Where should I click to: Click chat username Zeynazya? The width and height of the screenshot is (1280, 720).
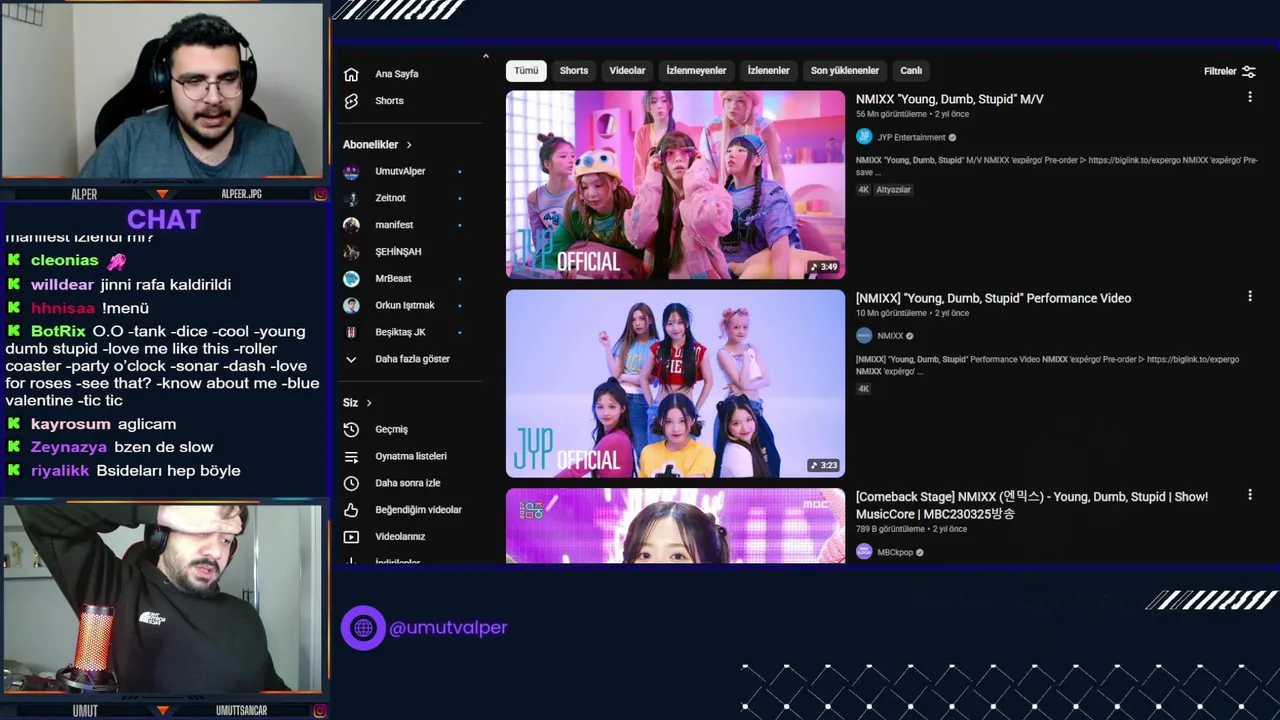pos(68,447)
